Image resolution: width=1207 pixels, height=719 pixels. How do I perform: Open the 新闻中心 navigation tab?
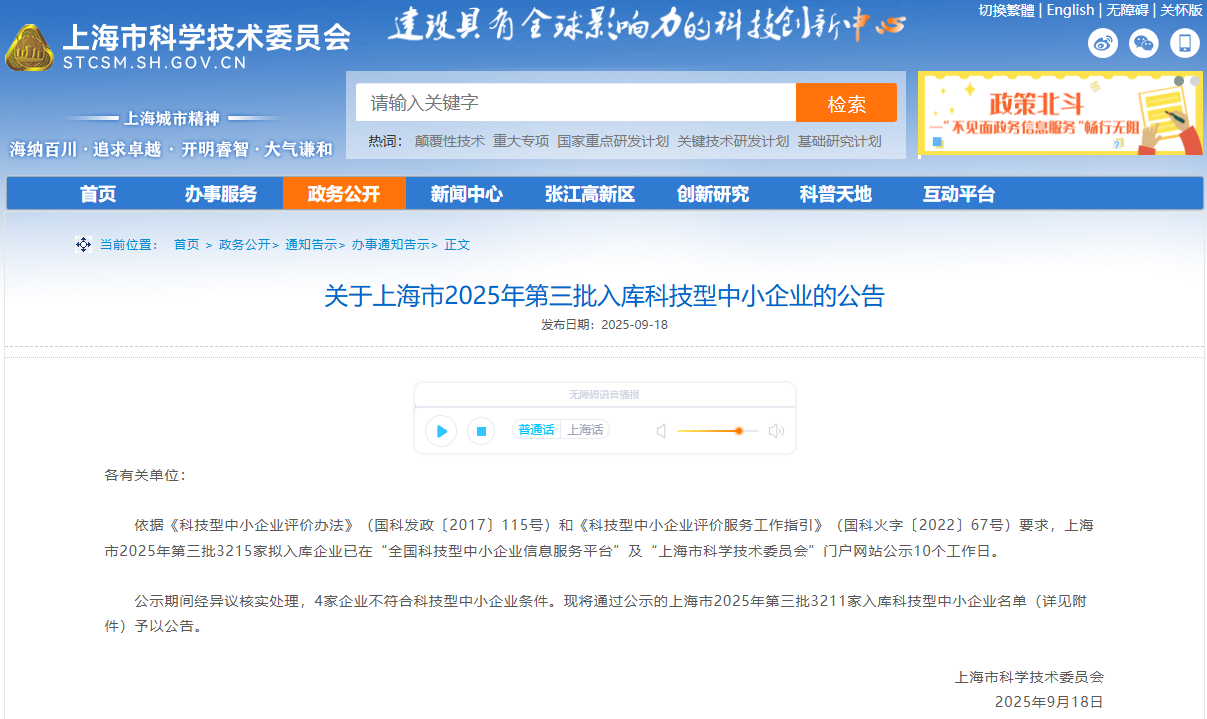click(463, 194)
